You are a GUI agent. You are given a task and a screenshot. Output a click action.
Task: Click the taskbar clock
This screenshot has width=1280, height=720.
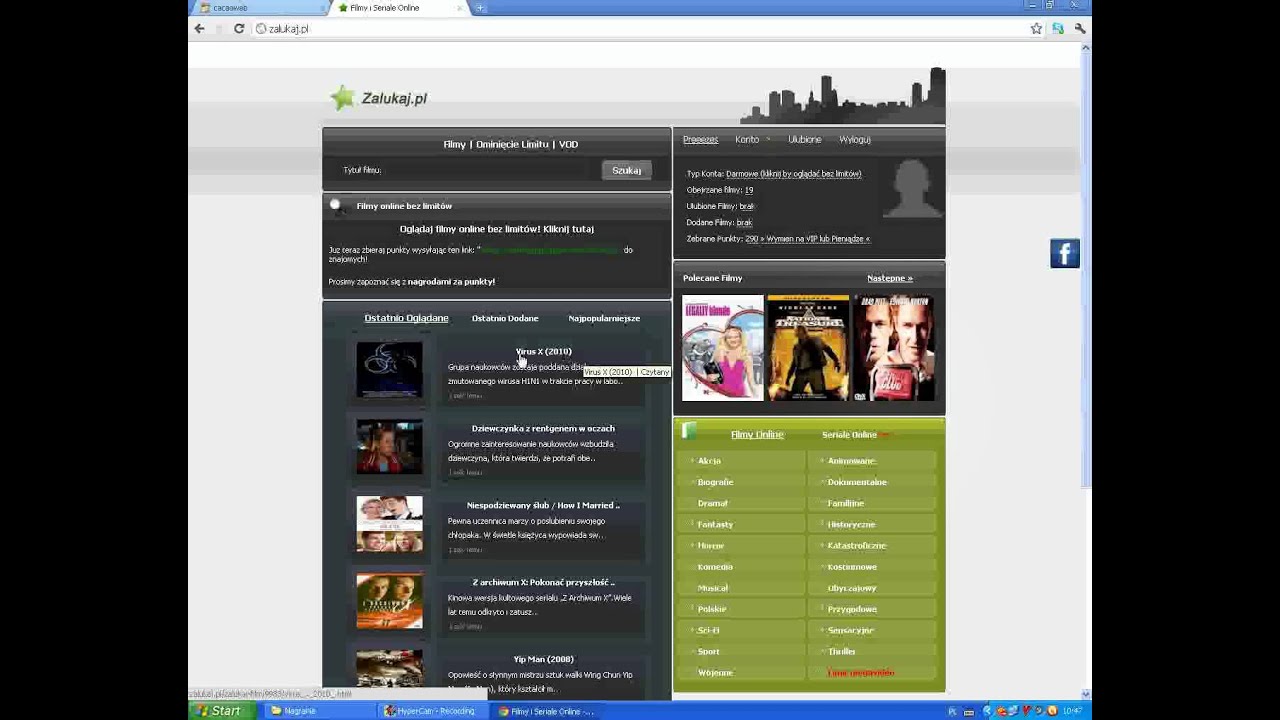click(1072, 711)
